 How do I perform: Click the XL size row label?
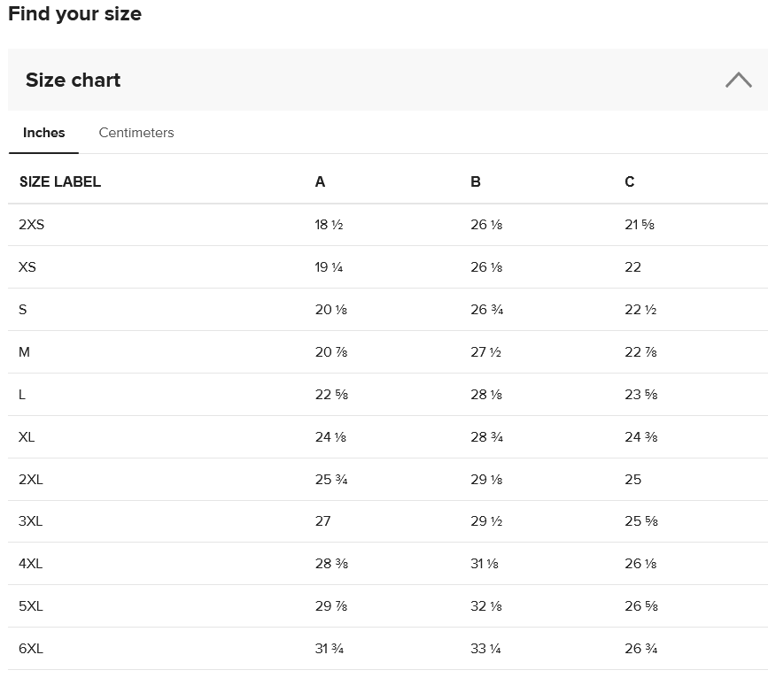point(27,437)
